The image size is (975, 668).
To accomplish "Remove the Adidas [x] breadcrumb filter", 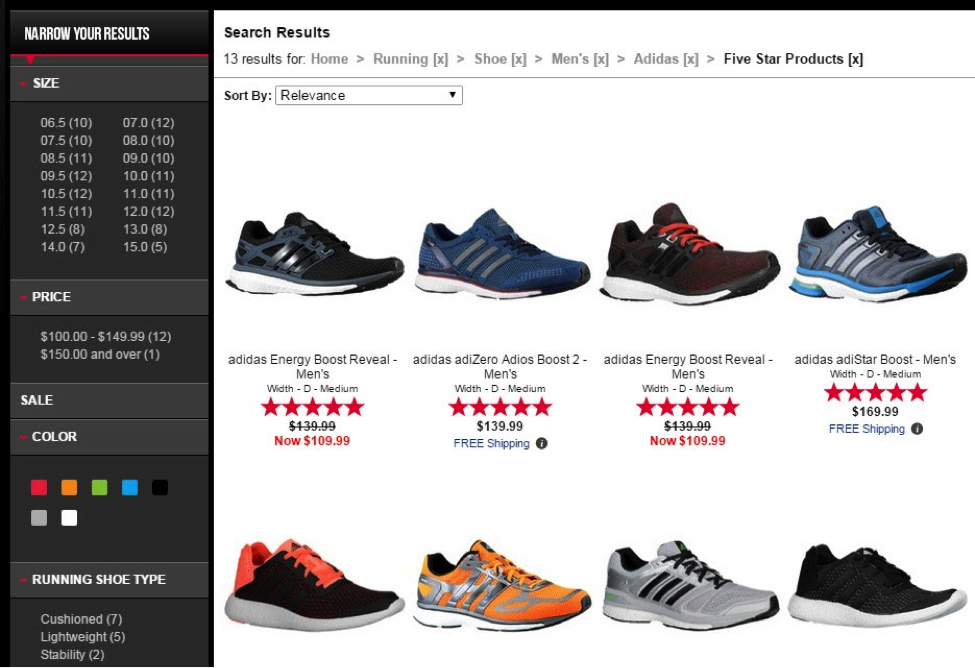I will click(x=666, y=59).
